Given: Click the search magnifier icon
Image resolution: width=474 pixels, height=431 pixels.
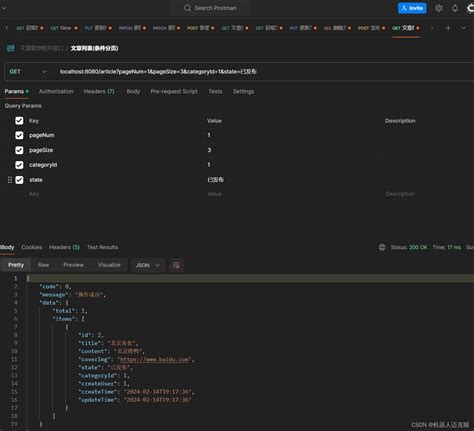Looking at the screenshot, I should [x=187, y=8].
